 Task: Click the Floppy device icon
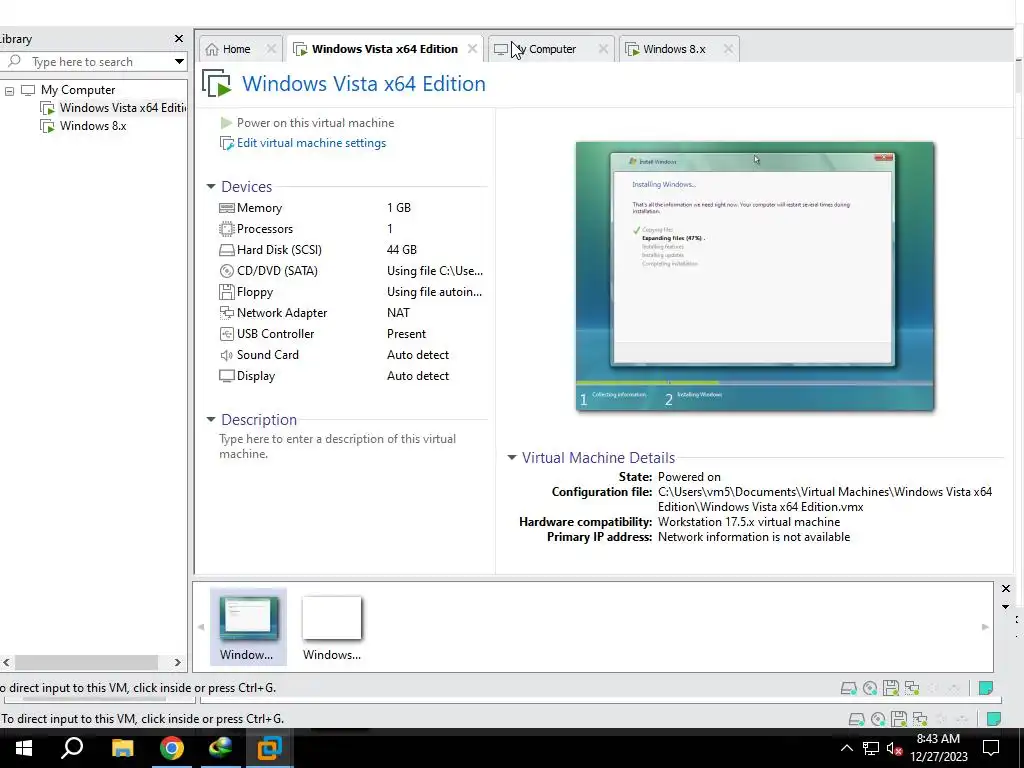click(227, 292)
